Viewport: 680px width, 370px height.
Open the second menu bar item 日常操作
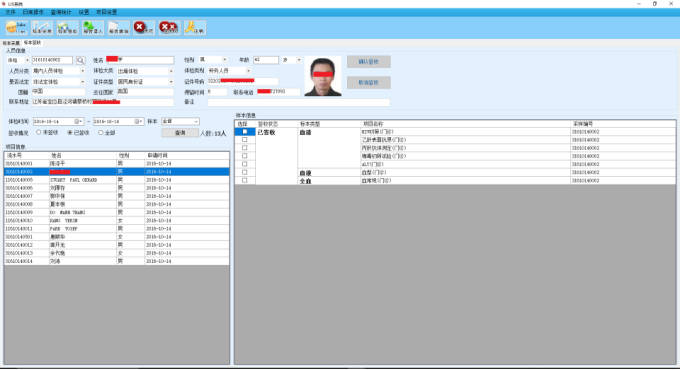click(x=33, y=12)
